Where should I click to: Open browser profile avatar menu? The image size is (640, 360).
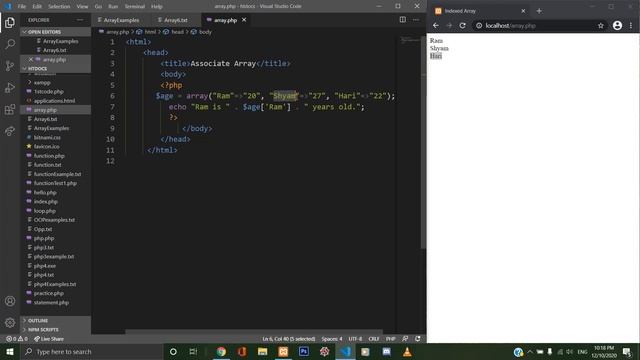(x=617, y=25)
